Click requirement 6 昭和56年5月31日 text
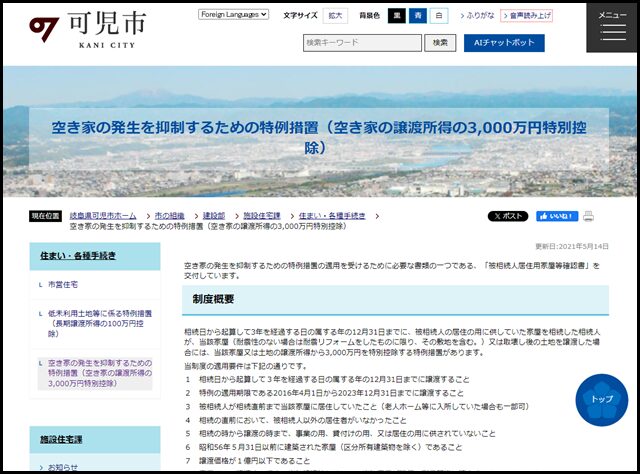This screenshot has width=640, height=474. pyautogui.click(x=330, y=447)
